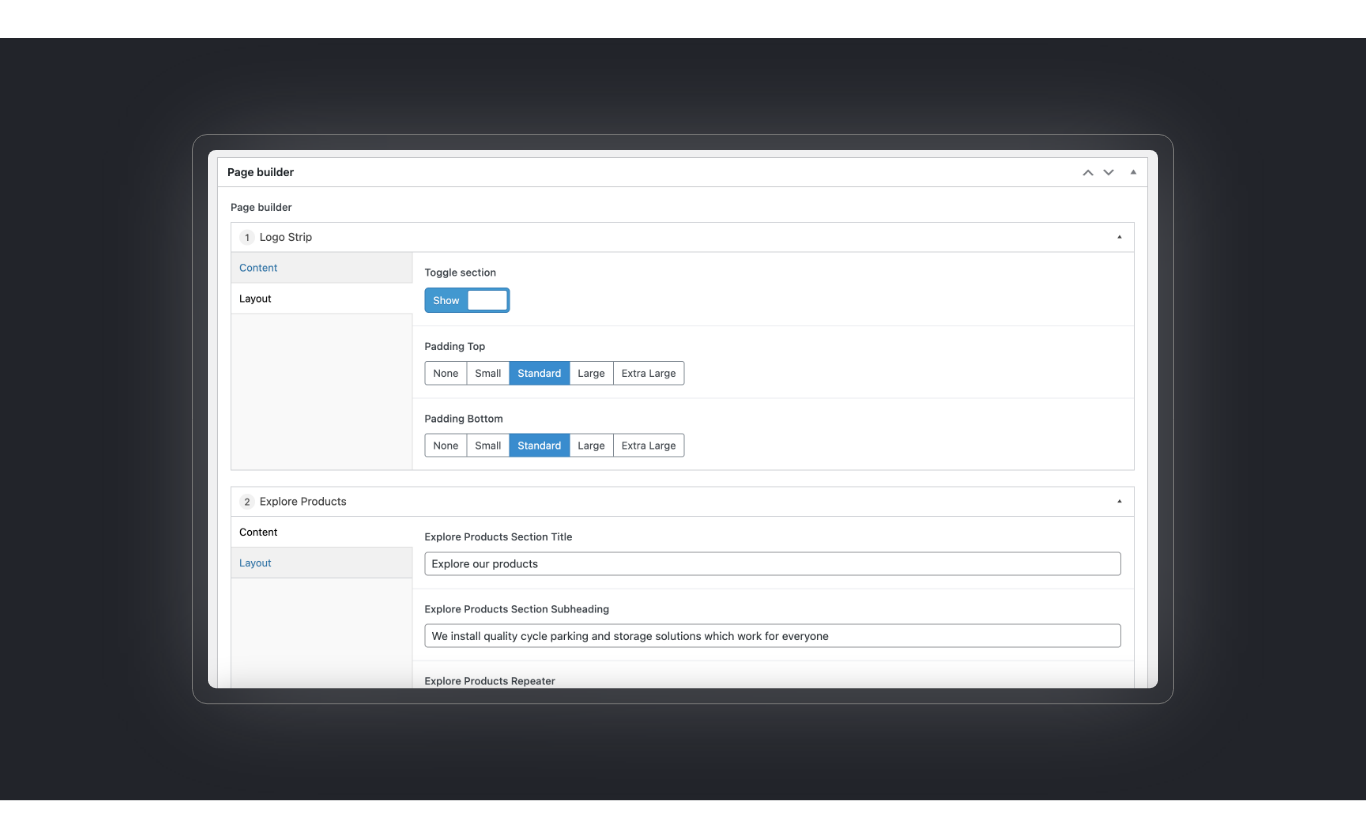Viewport: 1366px width, 839px height.
Task: Click the Explore Products Section Subheading label
Action: 517,609
